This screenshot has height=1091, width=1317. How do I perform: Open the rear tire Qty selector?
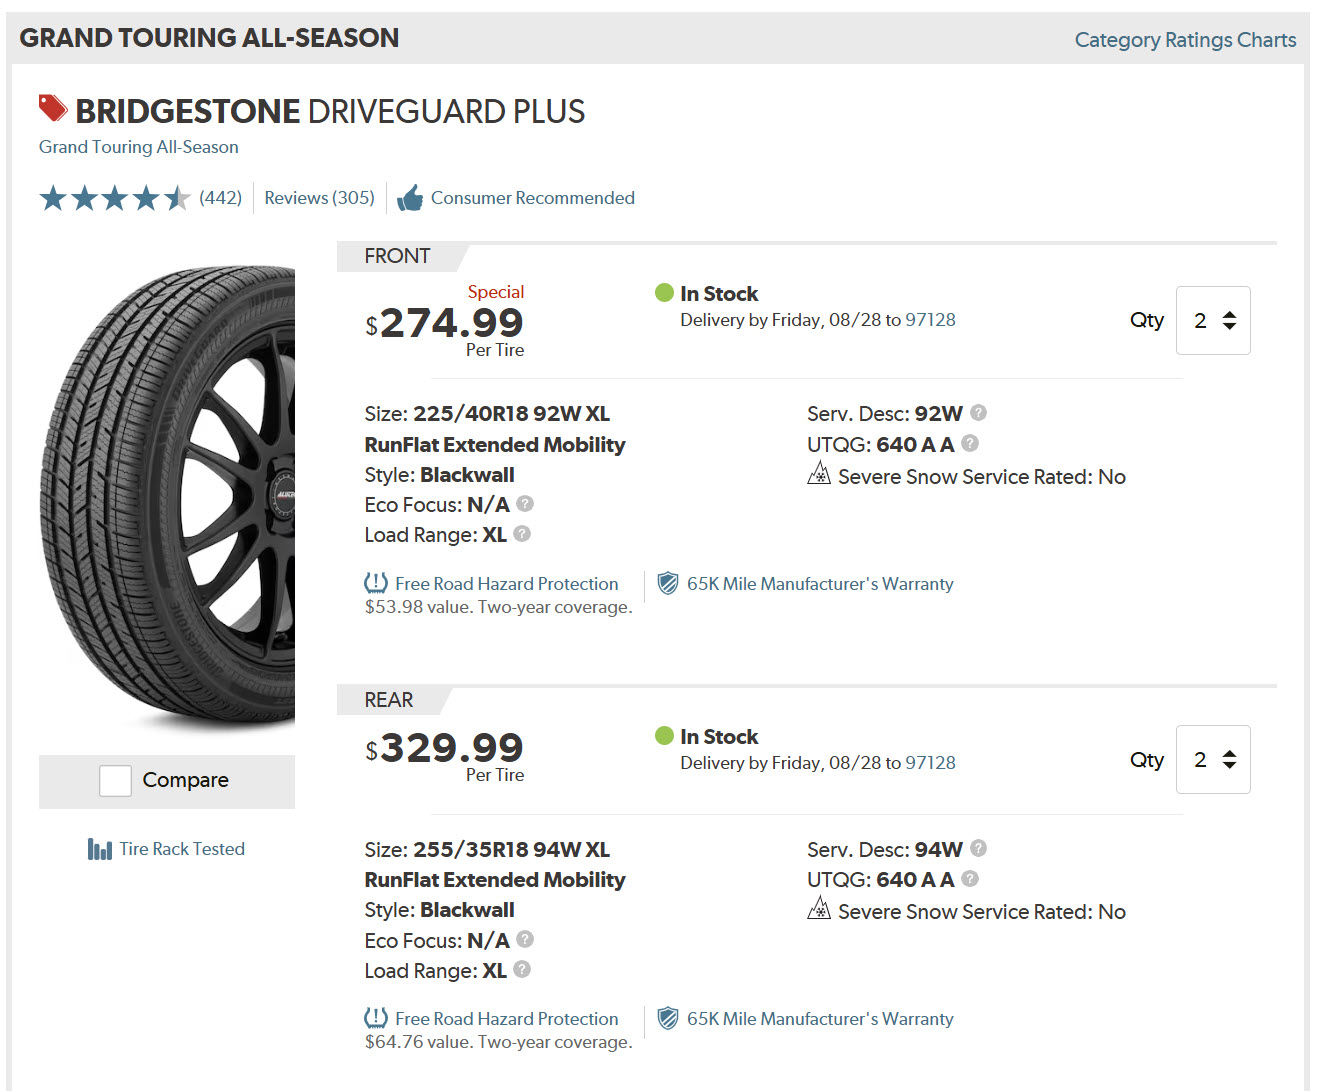(1213, 759)
